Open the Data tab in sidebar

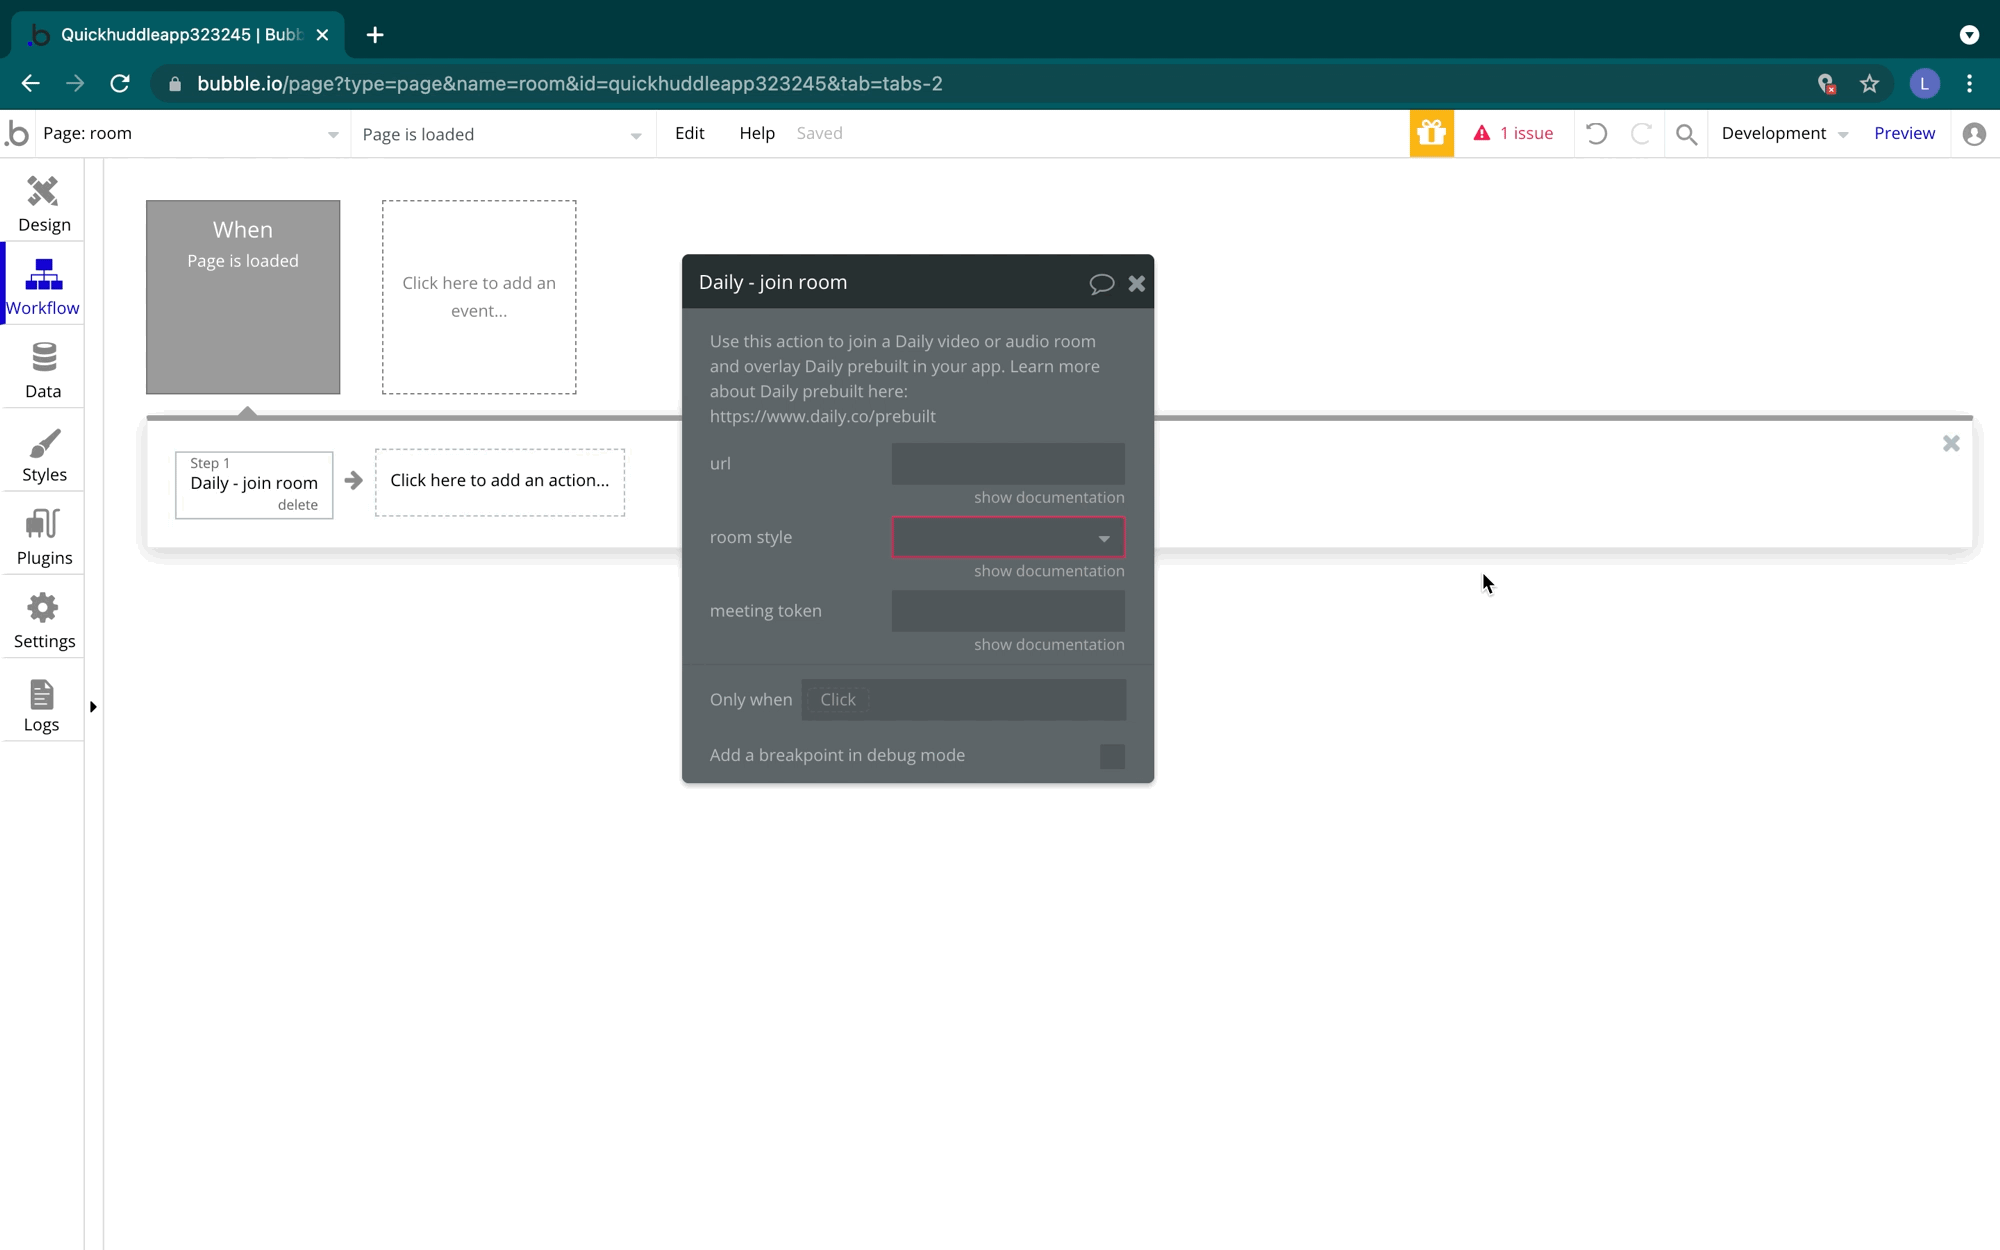[x=43, y=370]
